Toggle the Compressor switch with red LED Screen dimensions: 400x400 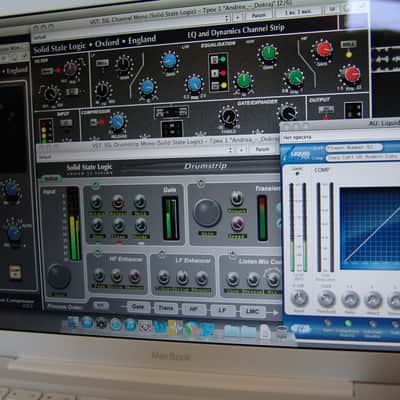click(93, 122)
